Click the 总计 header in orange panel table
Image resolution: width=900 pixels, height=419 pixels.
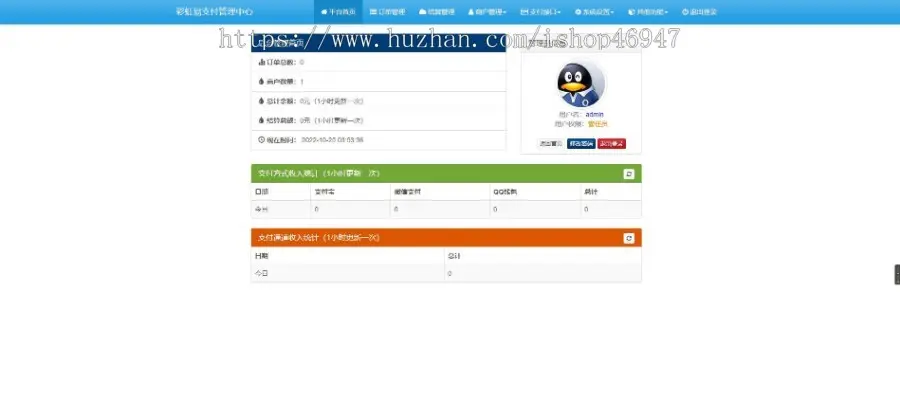[x=454, y=256]
